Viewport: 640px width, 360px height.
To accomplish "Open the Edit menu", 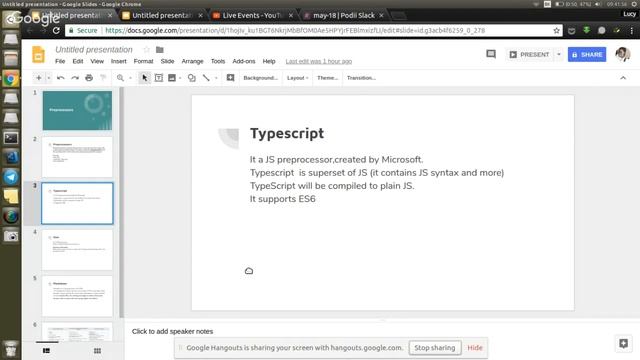I will 78,61.
